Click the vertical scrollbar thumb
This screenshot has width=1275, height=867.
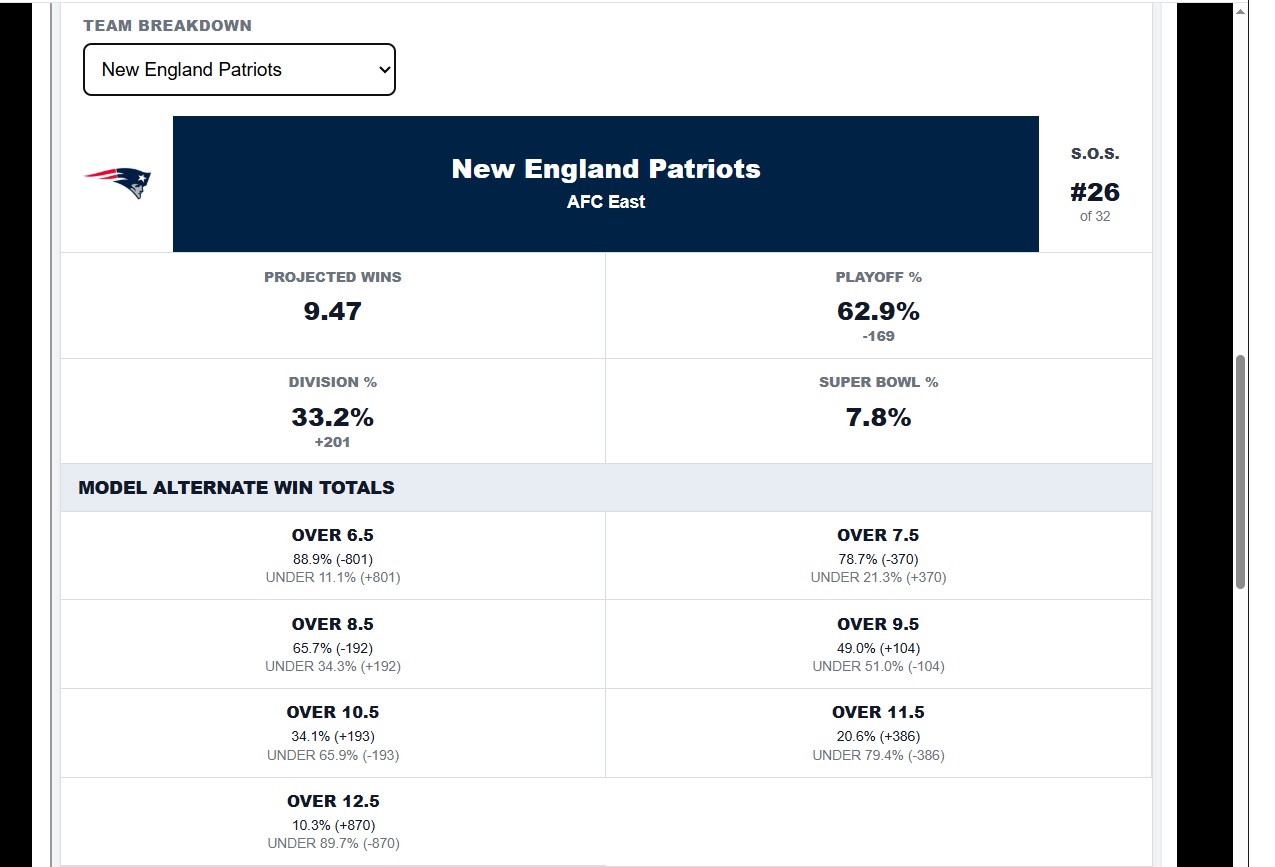click(1241, 472)
